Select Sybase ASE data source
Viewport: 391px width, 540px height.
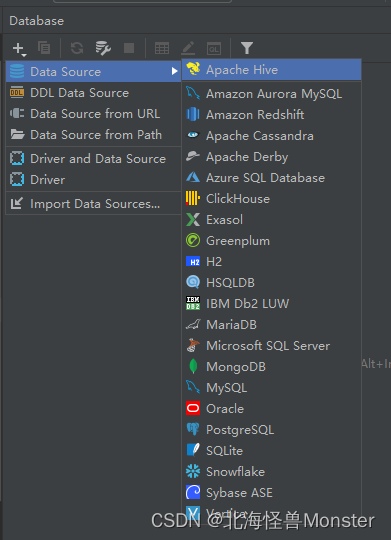pos(271,493)
